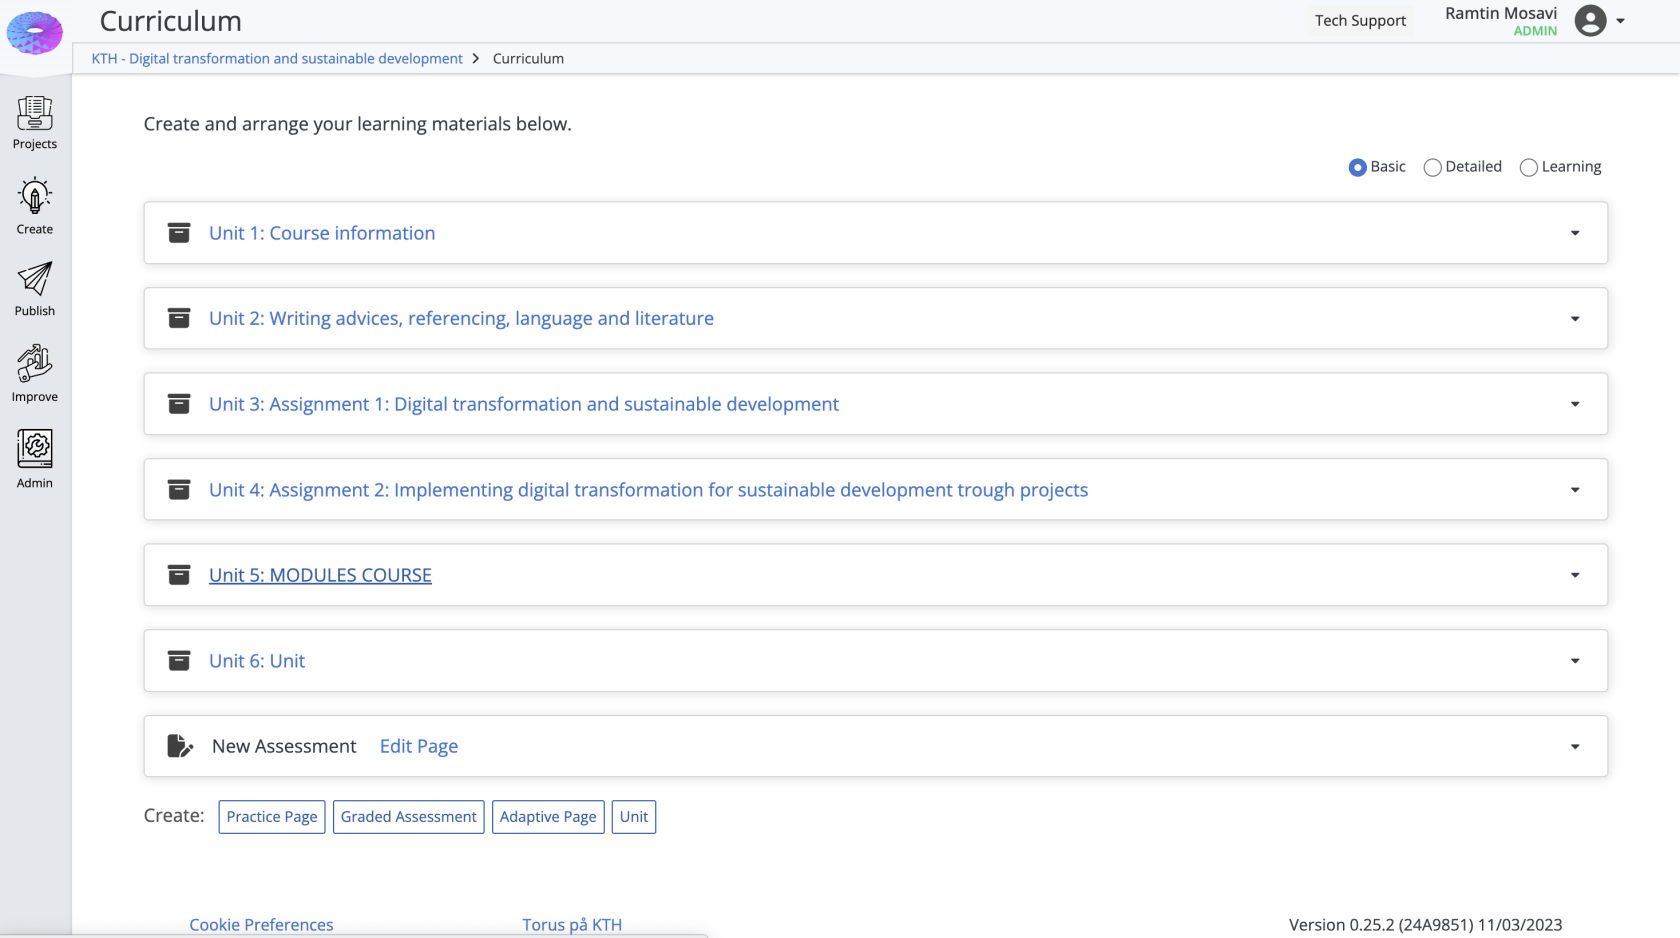Screen dimensions: 1680x938
Task: Open dropdown for Unit 2 Writing advices
Action: [1575, 319]
